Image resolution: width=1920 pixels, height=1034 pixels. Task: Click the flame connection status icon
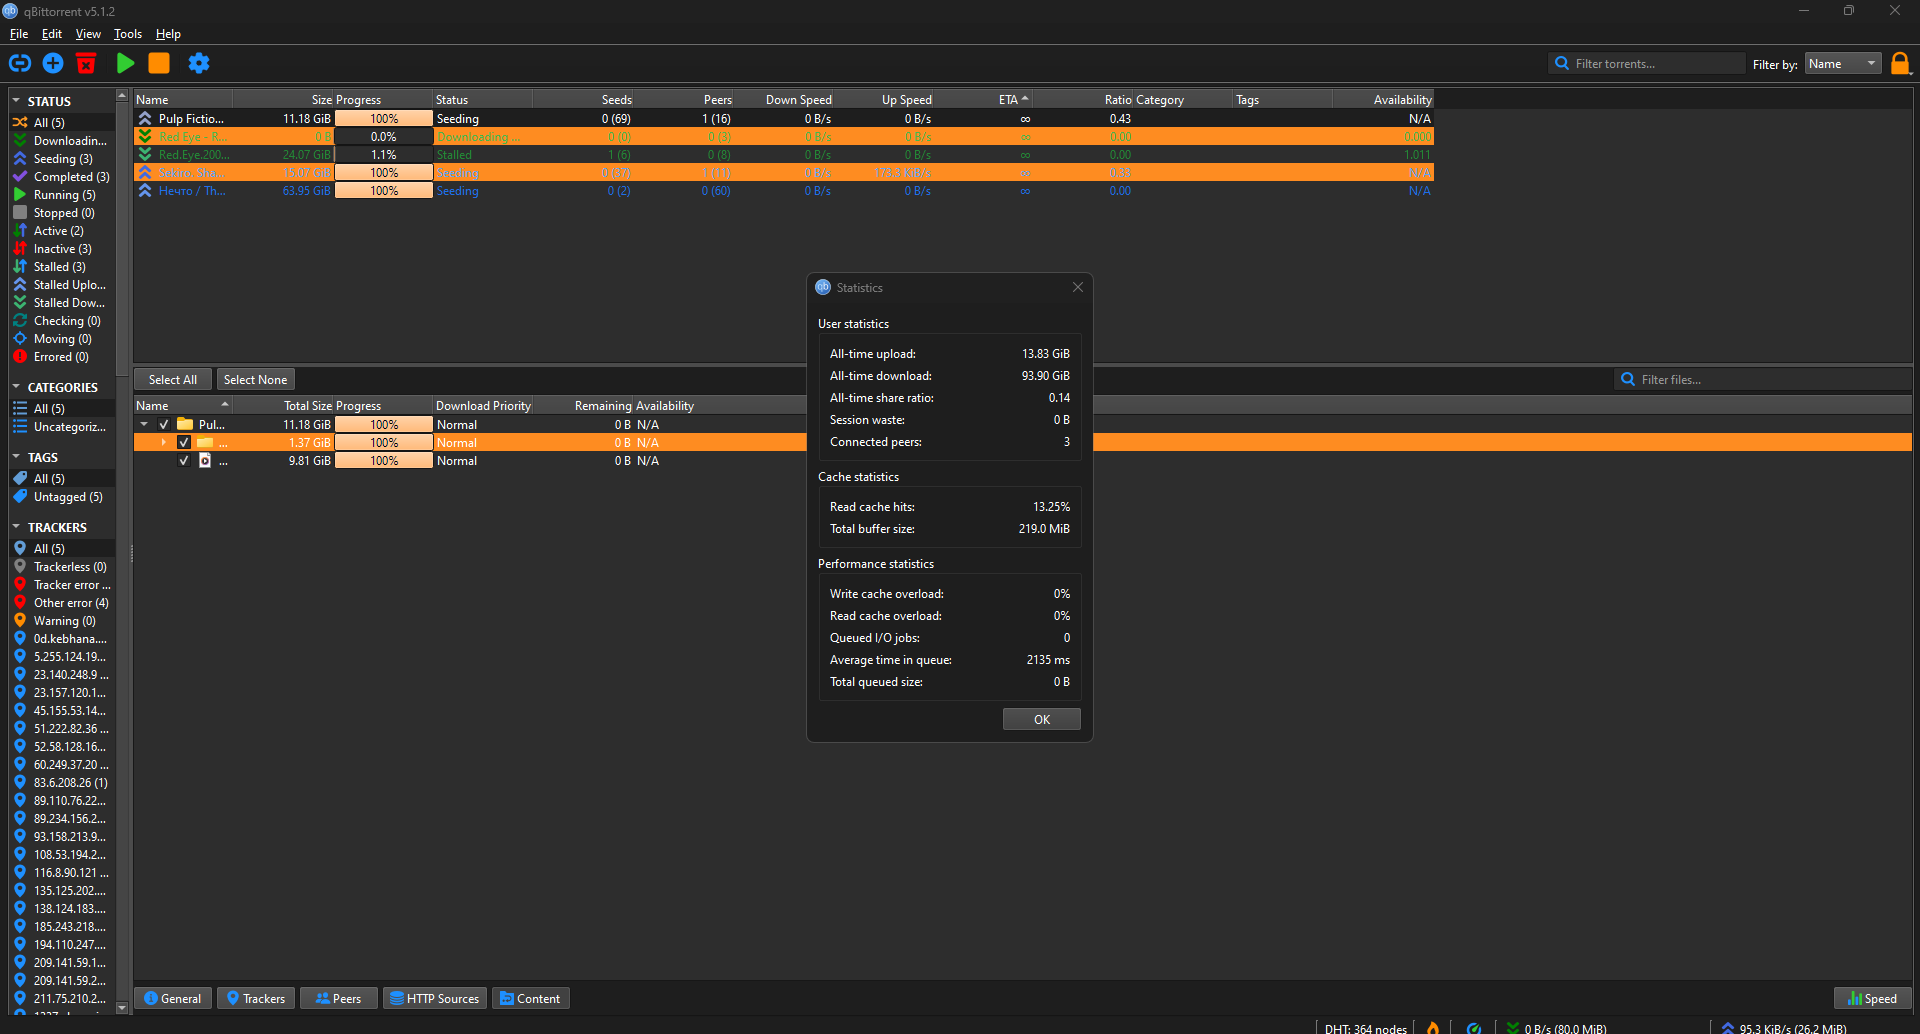[1433, 1027]
